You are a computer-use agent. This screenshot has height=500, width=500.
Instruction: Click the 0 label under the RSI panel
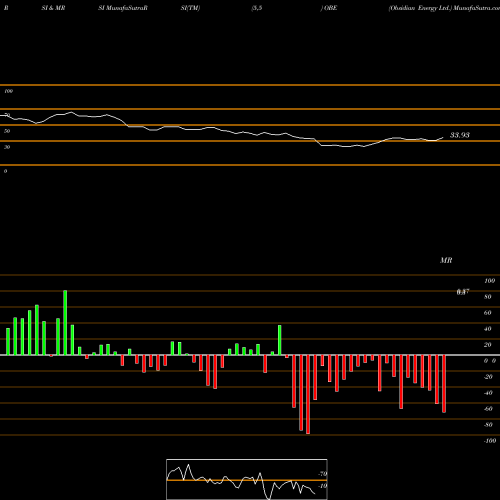point(5,171)
